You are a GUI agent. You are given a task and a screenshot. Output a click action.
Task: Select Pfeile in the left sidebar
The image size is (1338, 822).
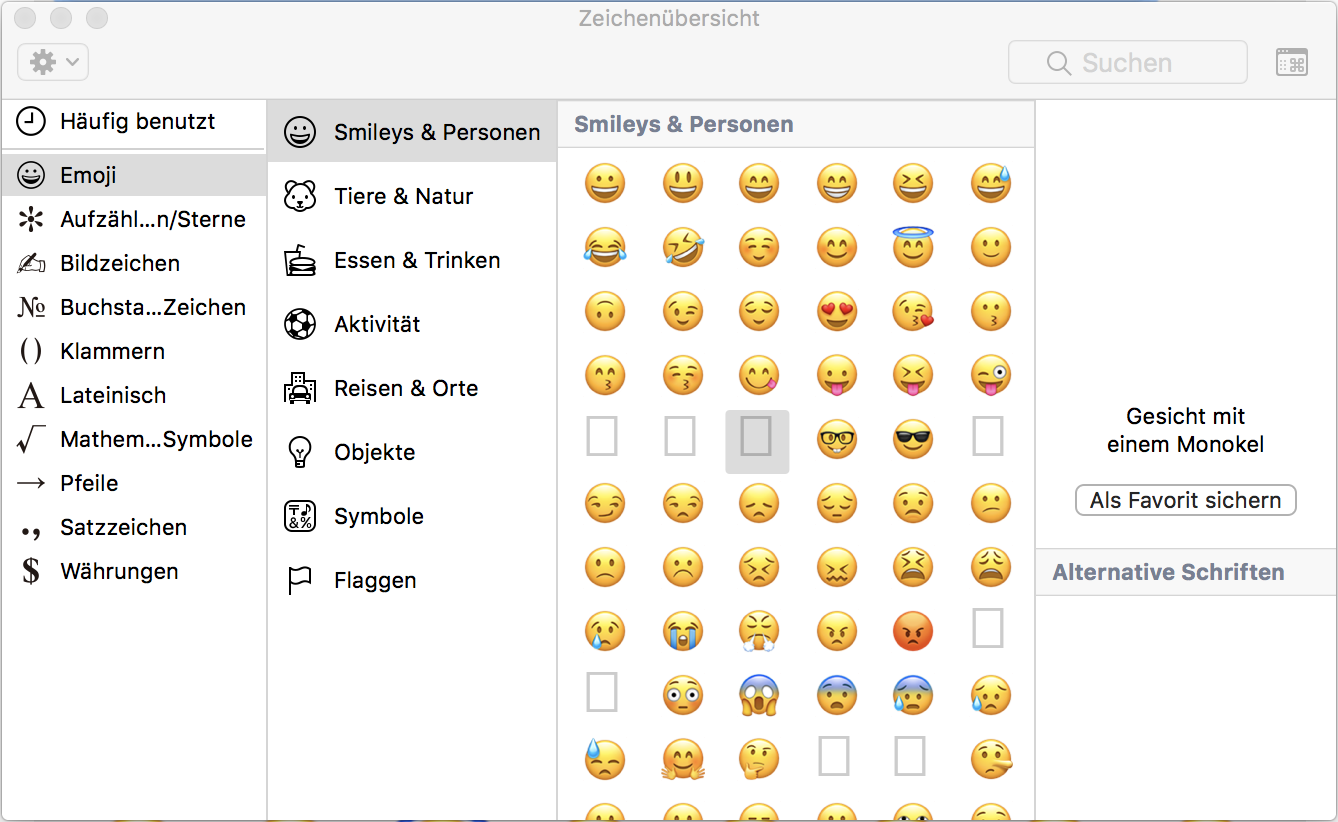89,483
